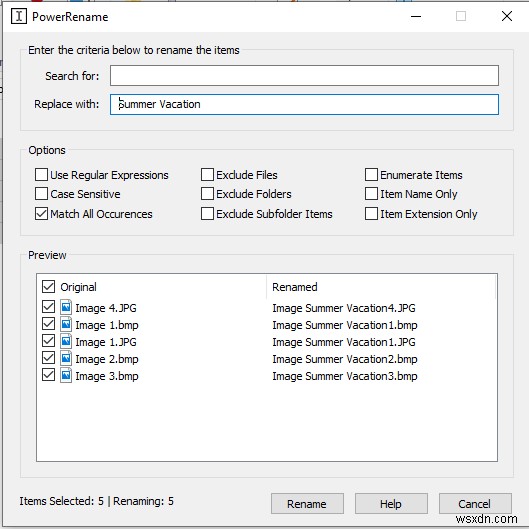Click renamed entry Image Summer Vacation1.JPG
Screen dimensions: 529x529
tap(344, 342)
